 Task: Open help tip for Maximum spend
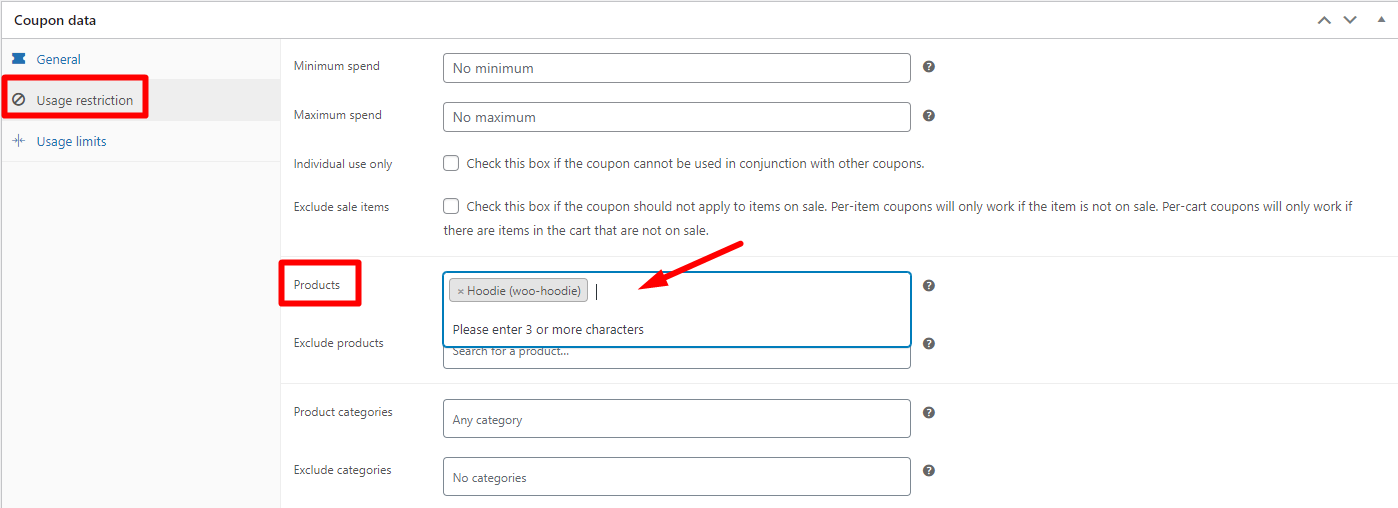928,116
